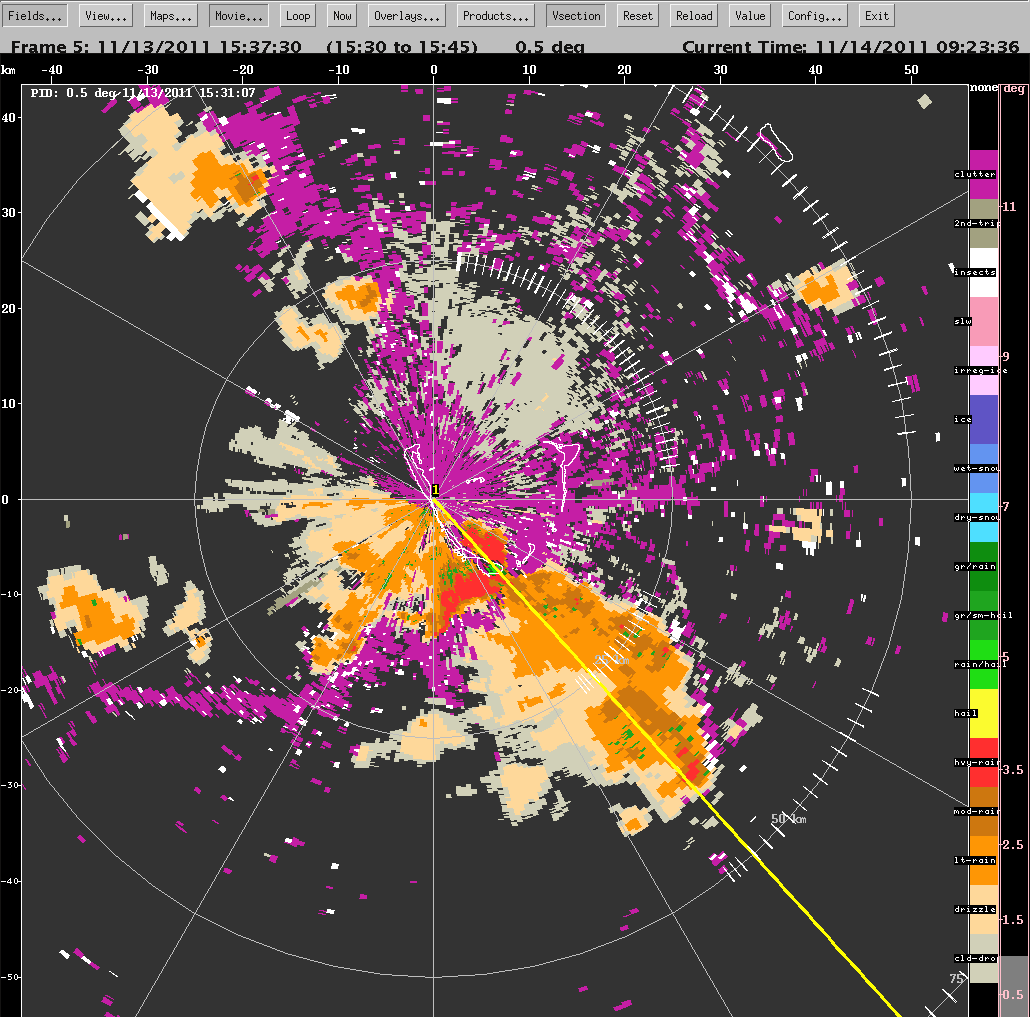Open the Overlays menu
1030x1017 pixels.
tap(407, 15)
